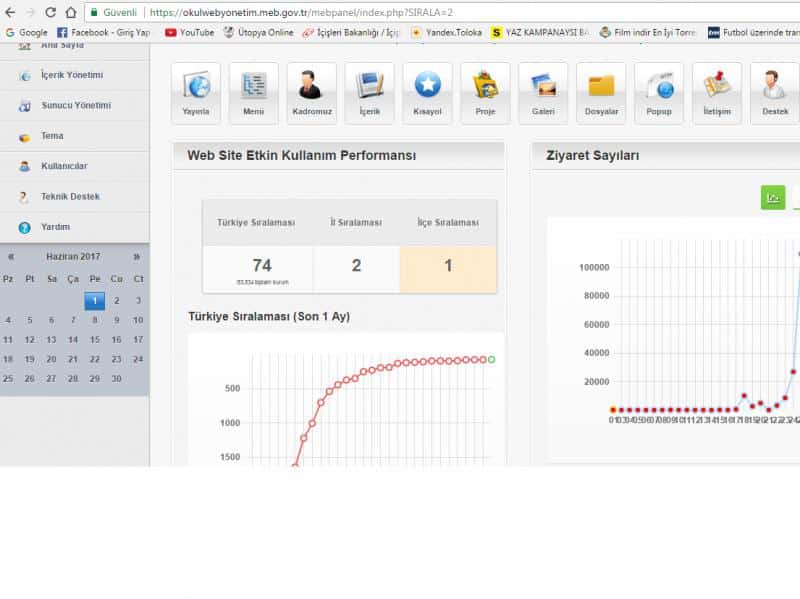Open the Dosyalar folder icon
Screen dimensions: 800x599
601,92
